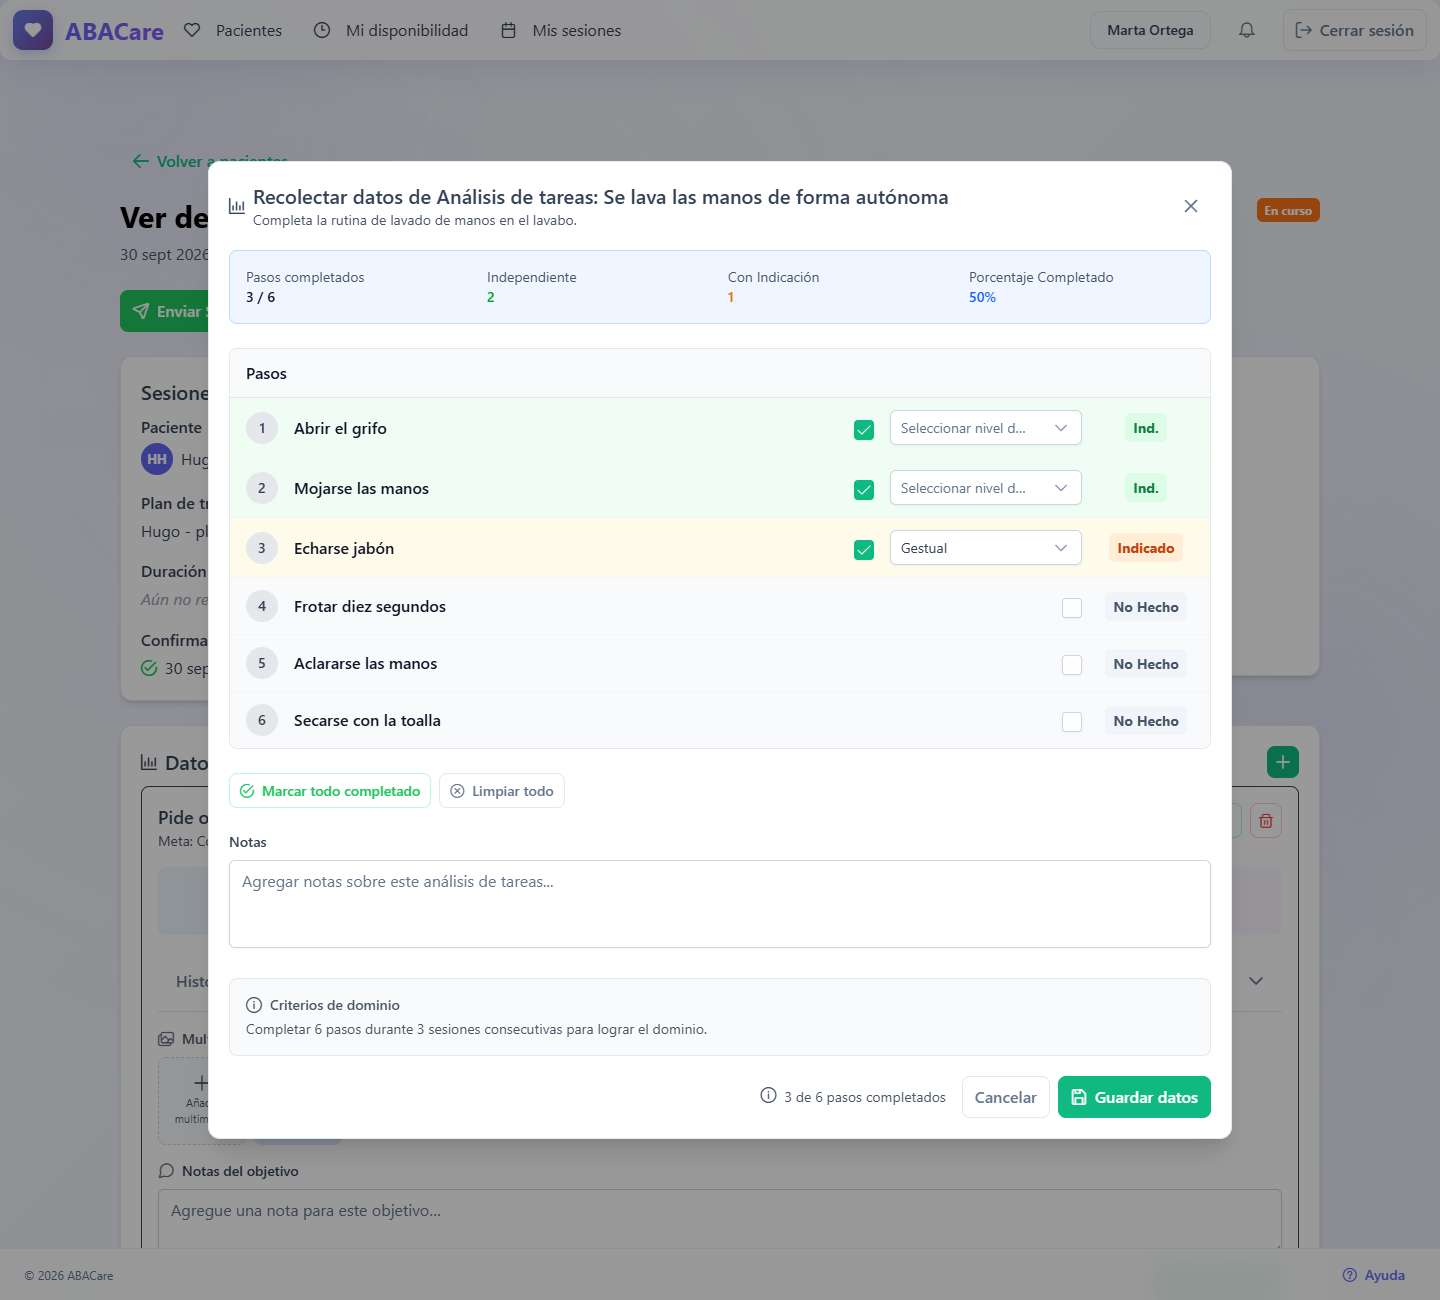The width and height of the screenshot is (1440, 1300).
Task: Click the Ind. badge for Abrir el grifo
Action: [1146, 428]
